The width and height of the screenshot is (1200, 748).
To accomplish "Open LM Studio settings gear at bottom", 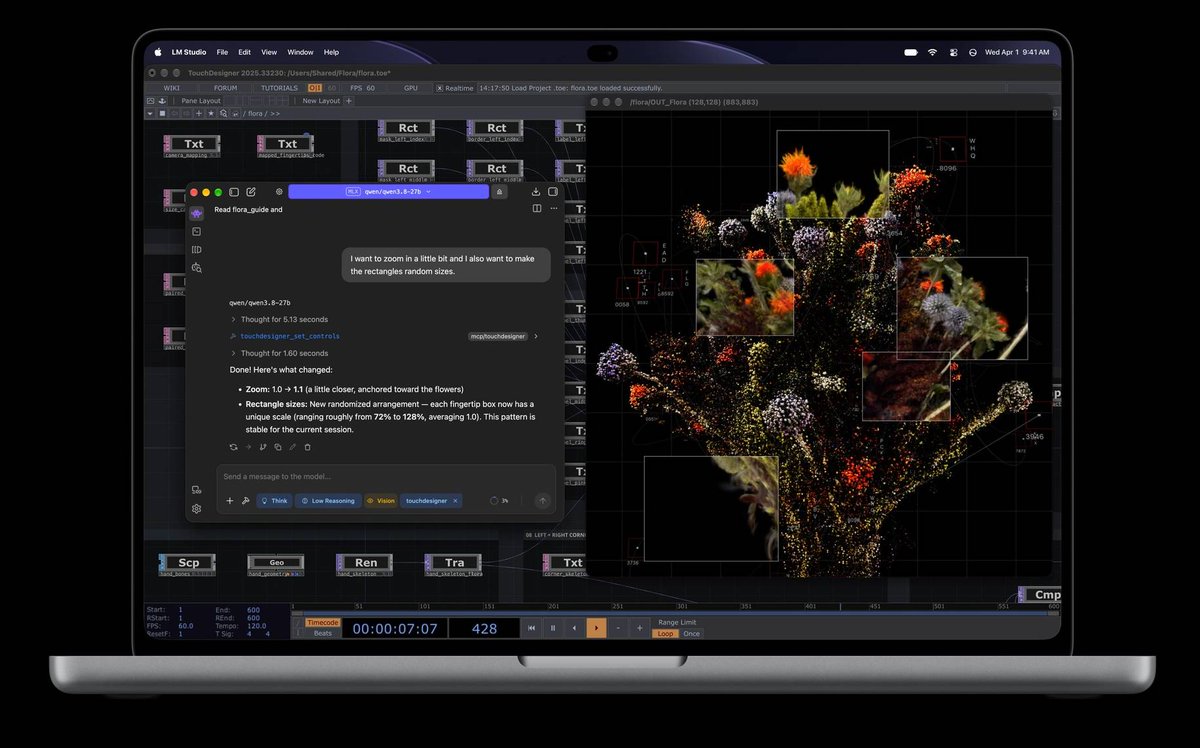I will 196,508.
